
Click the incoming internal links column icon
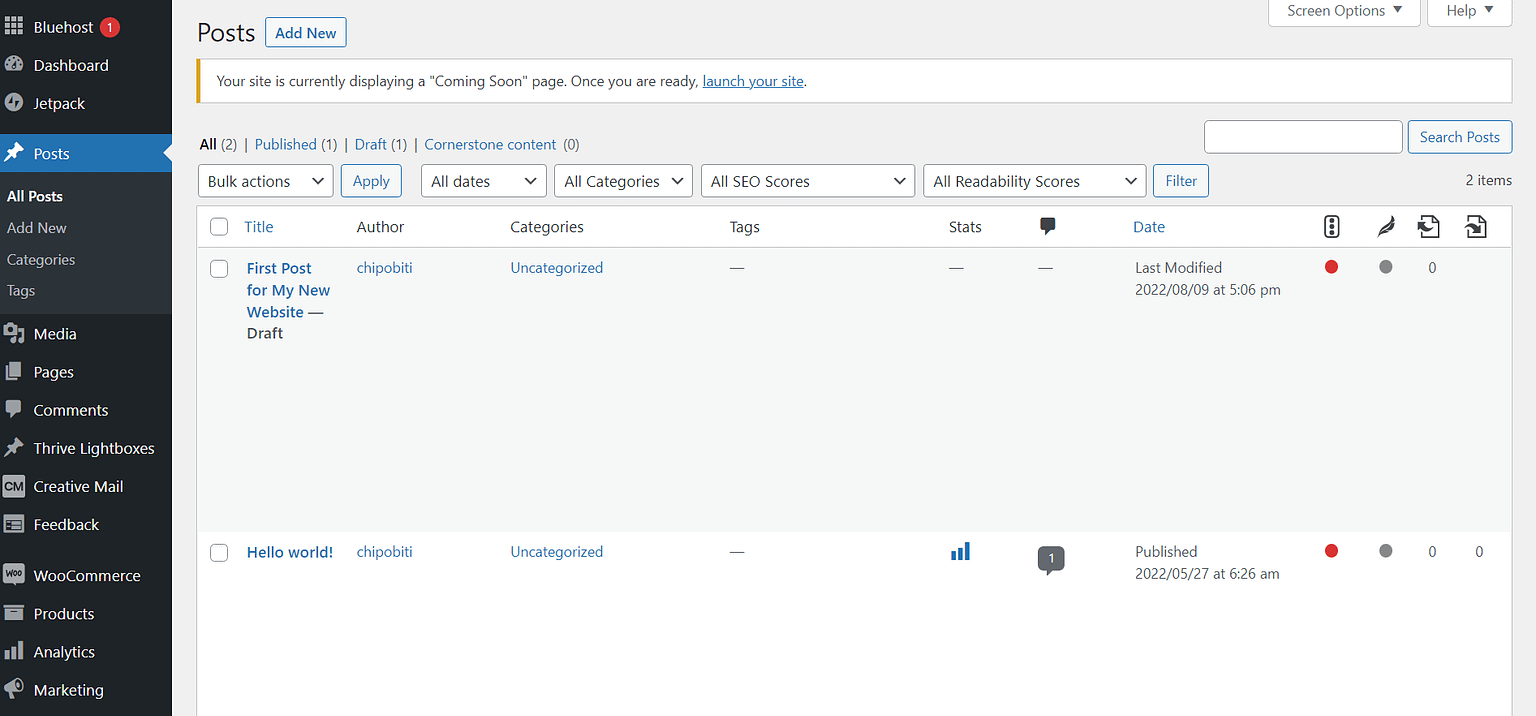[x=1429, y=226]
